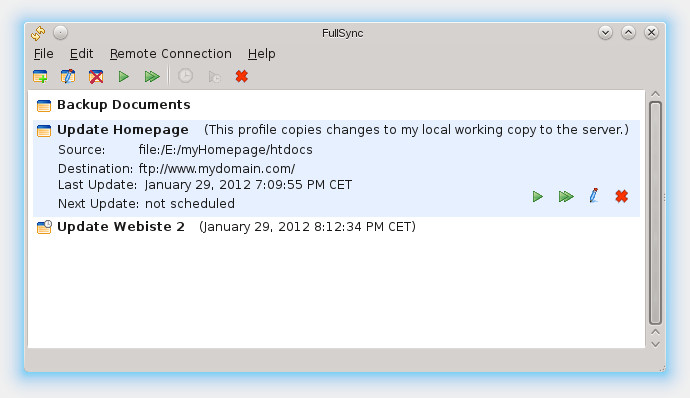This screenshot has width=690, height=398.
Task: Open the Edit menu
Action: tap(81, 54)
